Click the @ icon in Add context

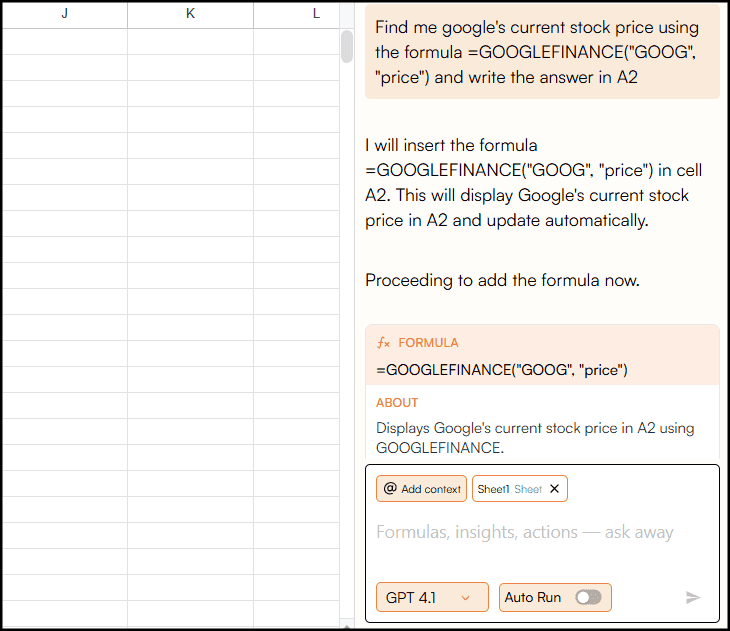coord(390,489)
